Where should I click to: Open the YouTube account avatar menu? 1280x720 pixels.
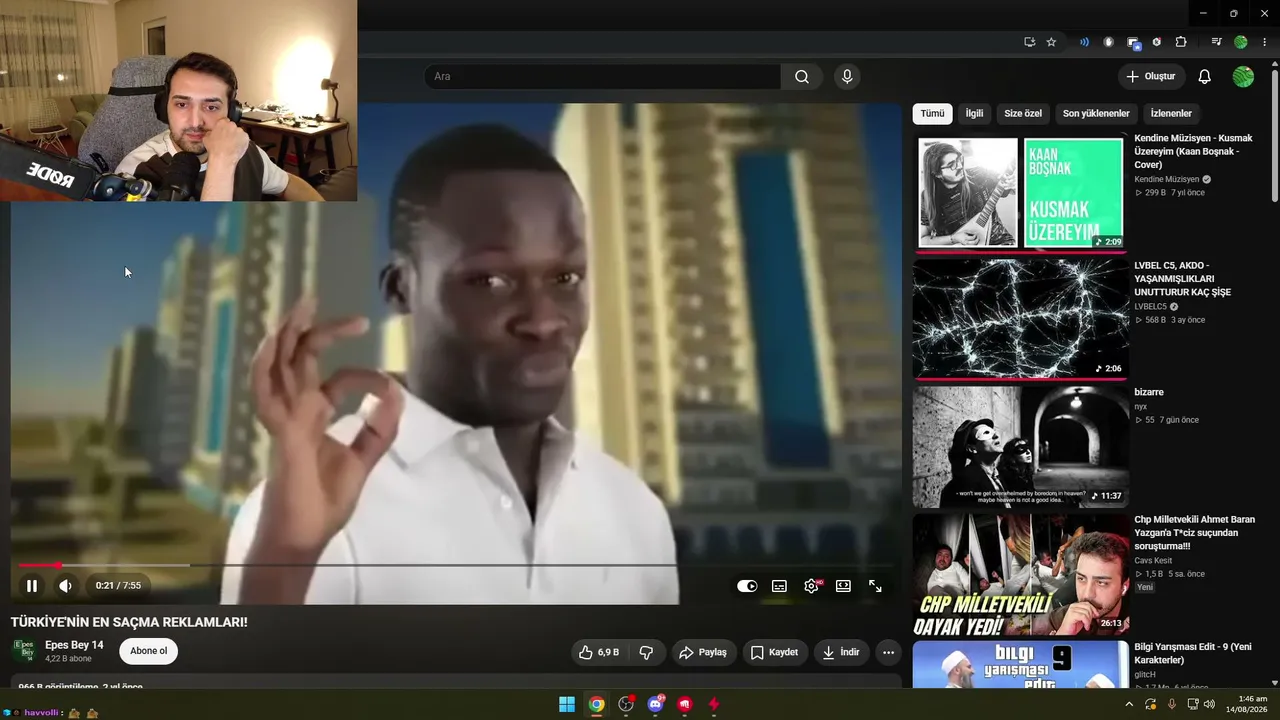[x=1243, y=77]
